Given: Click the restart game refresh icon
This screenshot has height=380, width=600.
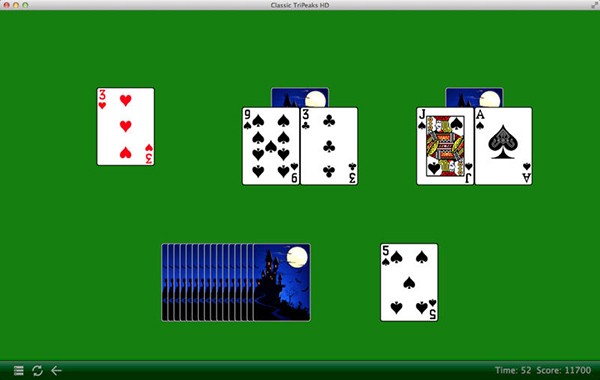Looking at the screenshot, I should click(x=37, y=370).
